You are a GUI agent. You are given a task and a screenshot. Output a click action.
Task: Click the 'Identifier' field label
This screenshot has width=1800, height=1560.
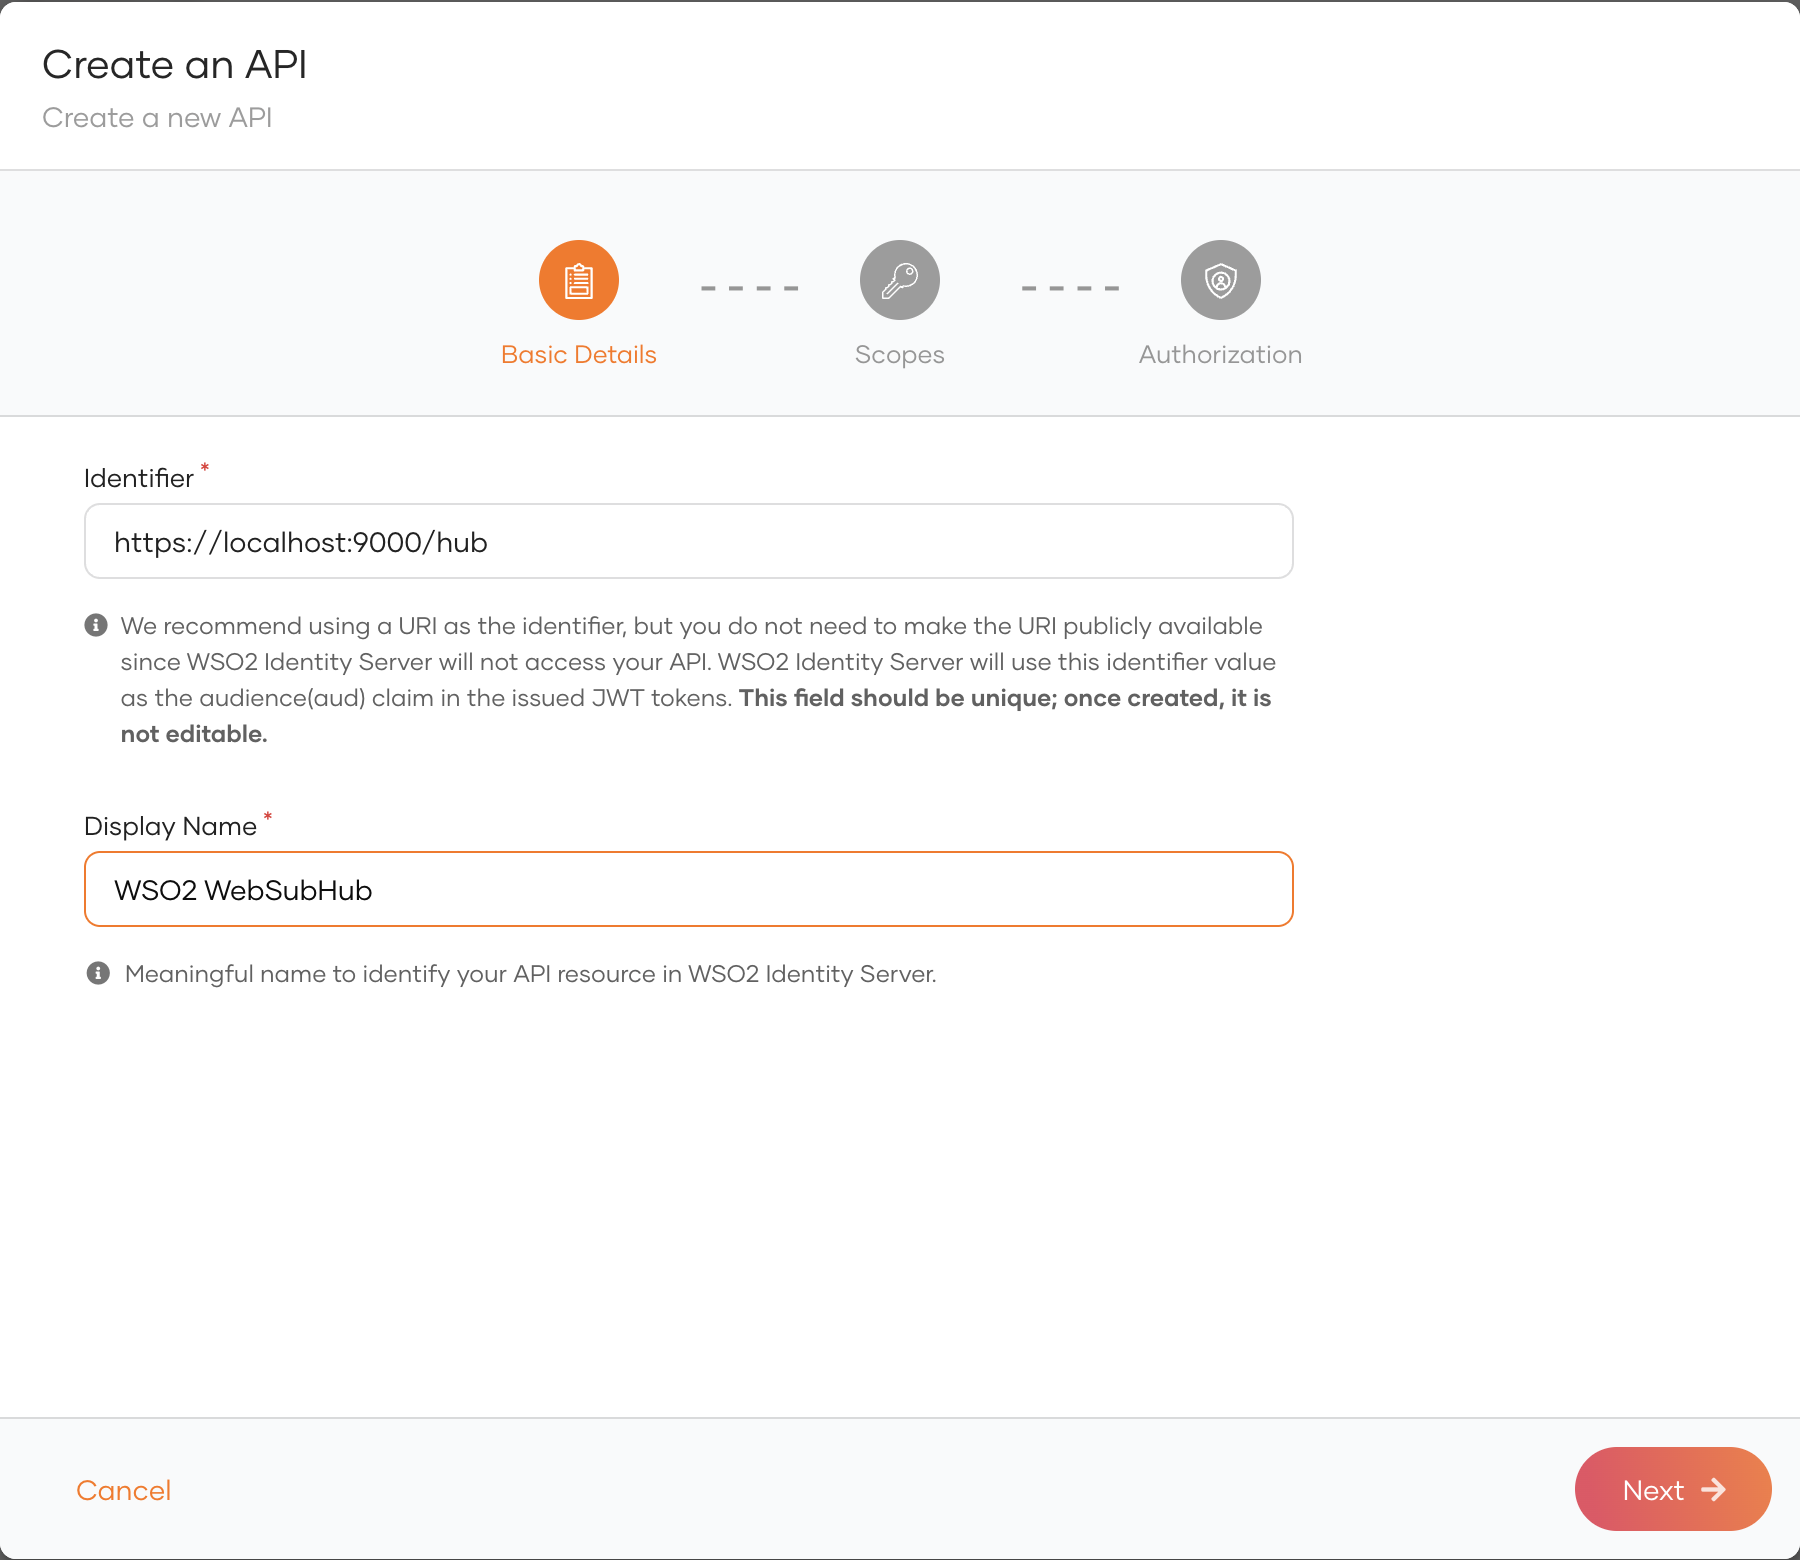click(x=139, y=479)
